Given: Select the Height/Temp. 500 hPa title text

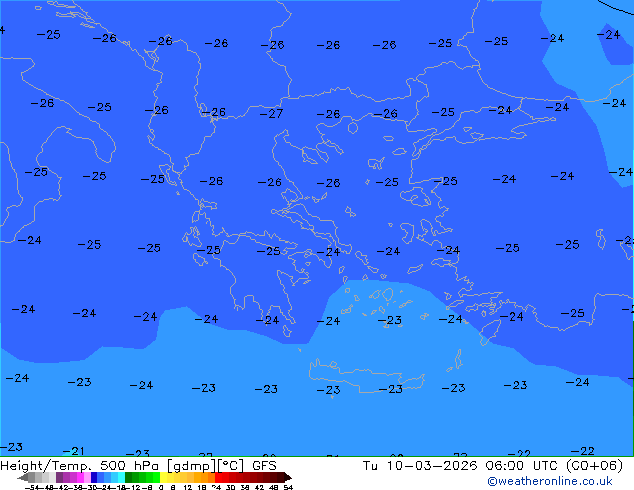Looking at the screenshot, I should (80, 466).
